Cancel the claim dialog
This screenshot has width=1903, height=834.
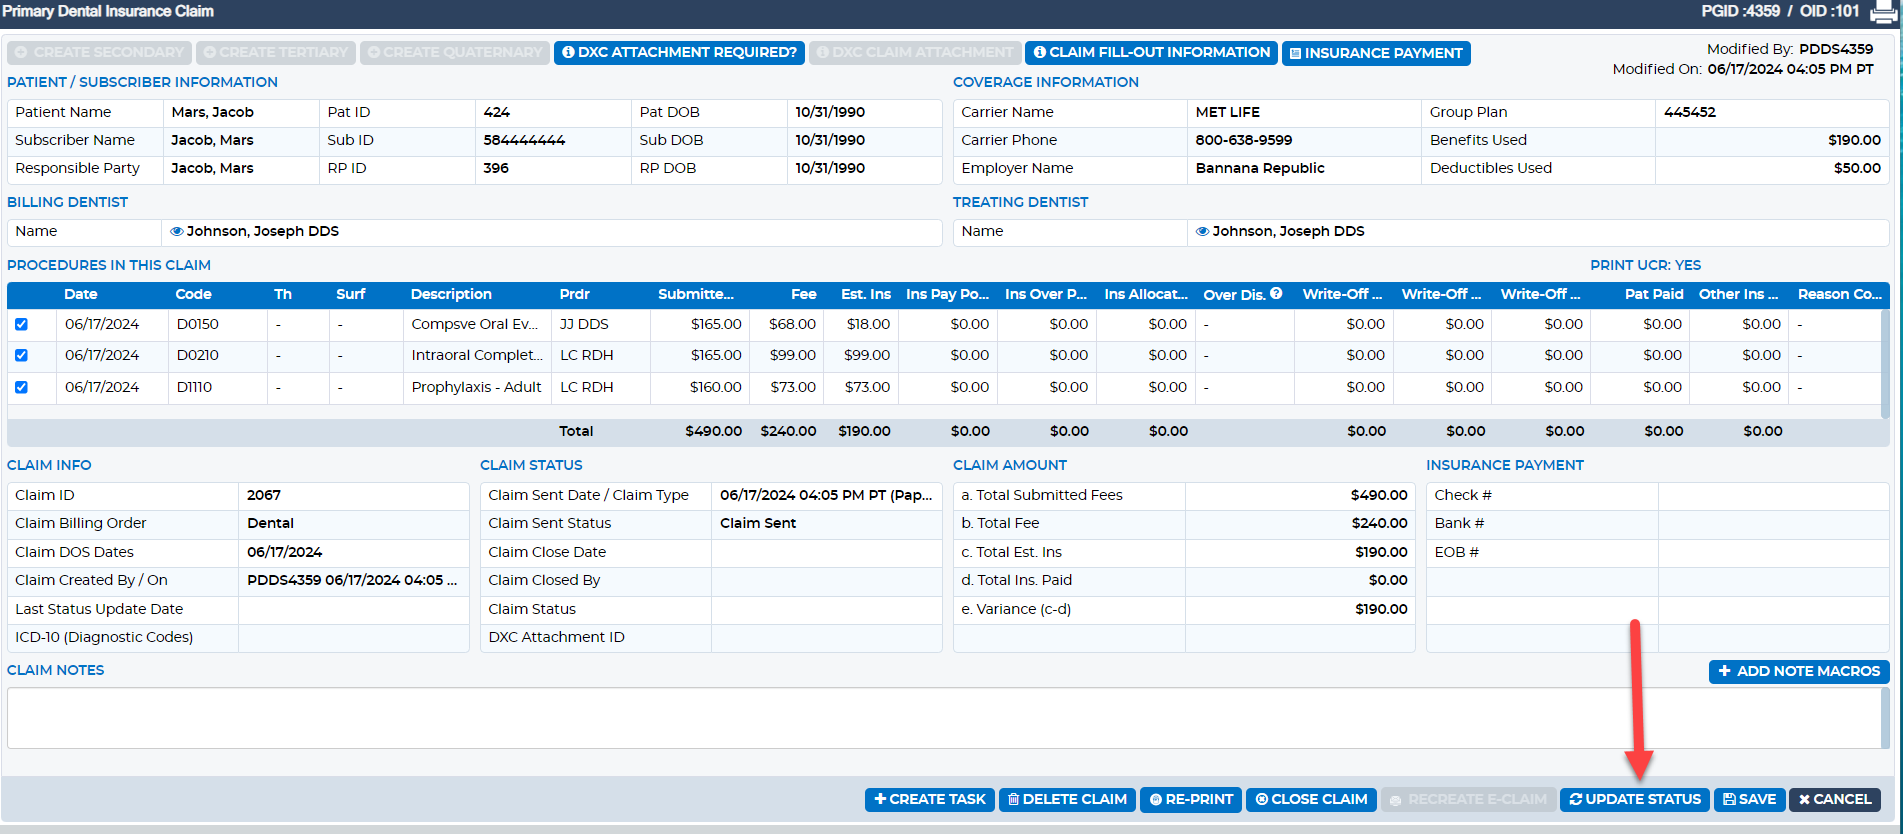coord(1835,799)
